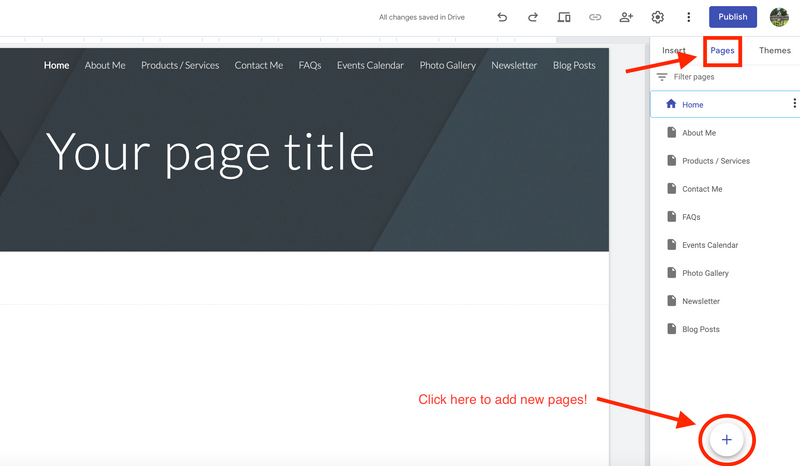Select the Photo Gallery page in sidebar
The image size is (800, 466).
click(x=705, y=273)
